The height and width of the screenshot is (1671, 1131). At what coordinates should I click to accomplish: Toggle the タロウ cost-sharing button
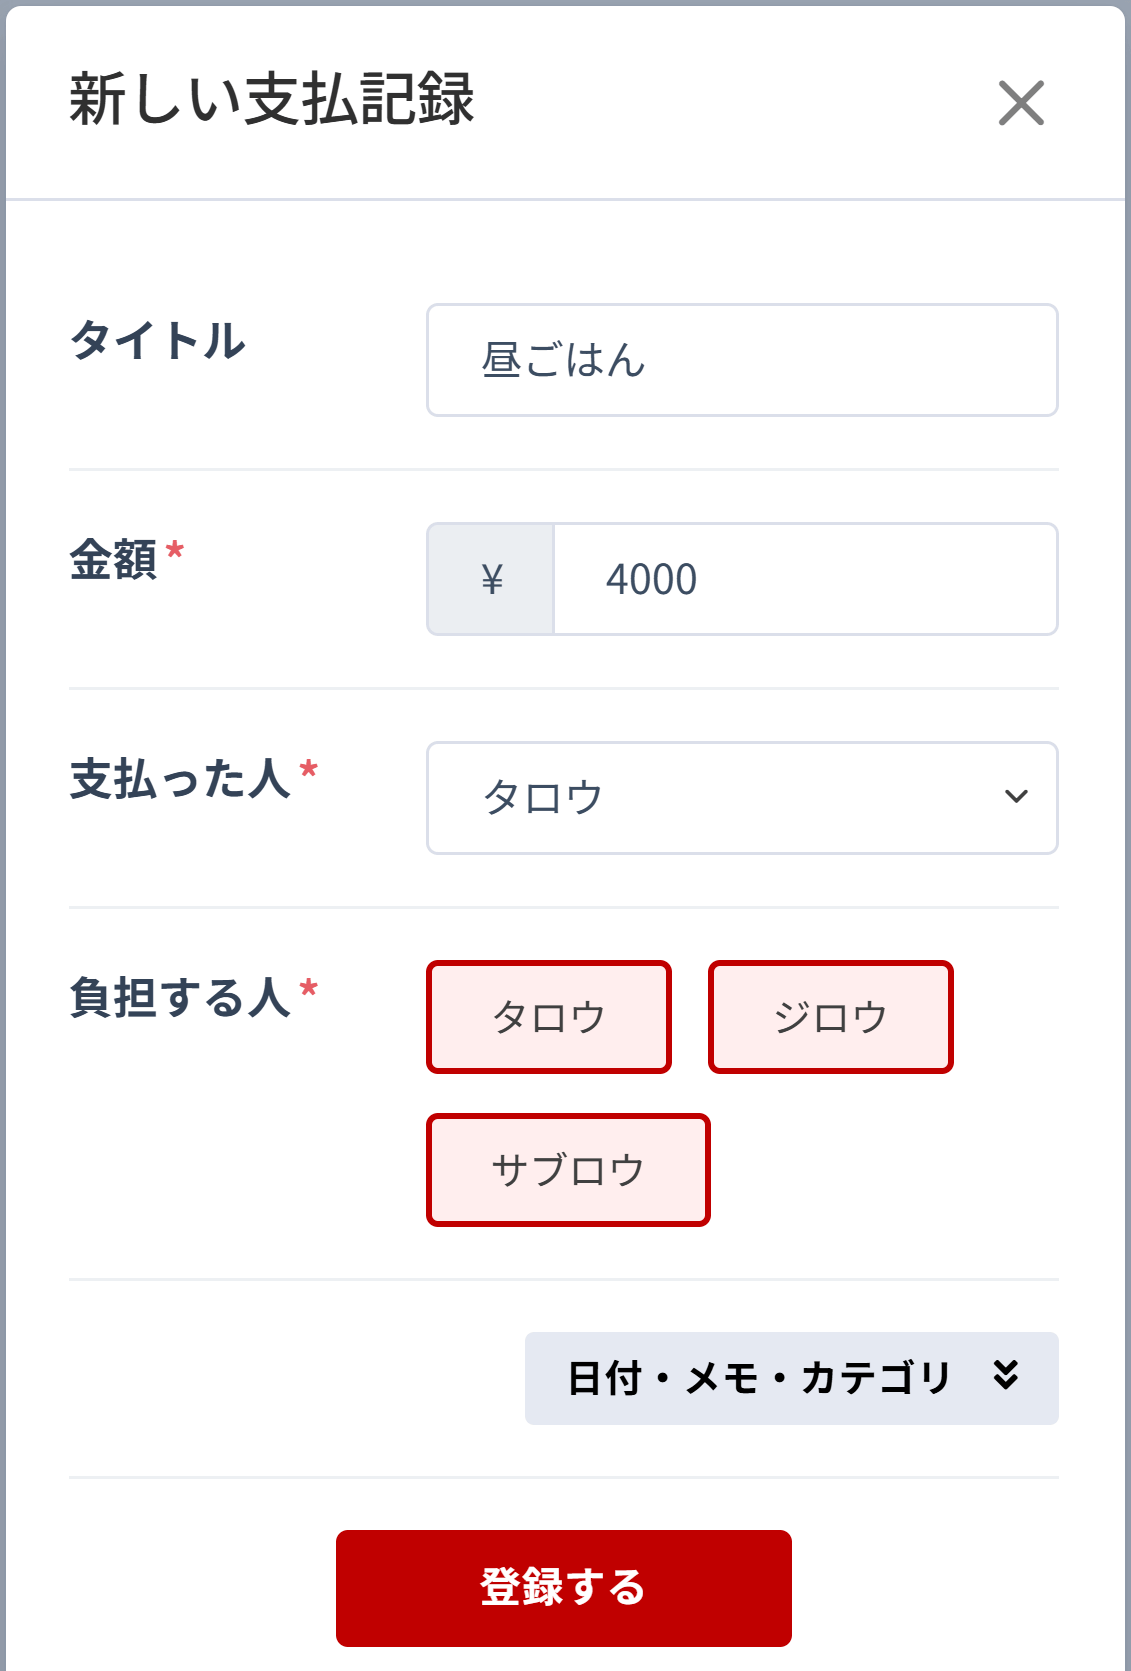(549, 1016)
